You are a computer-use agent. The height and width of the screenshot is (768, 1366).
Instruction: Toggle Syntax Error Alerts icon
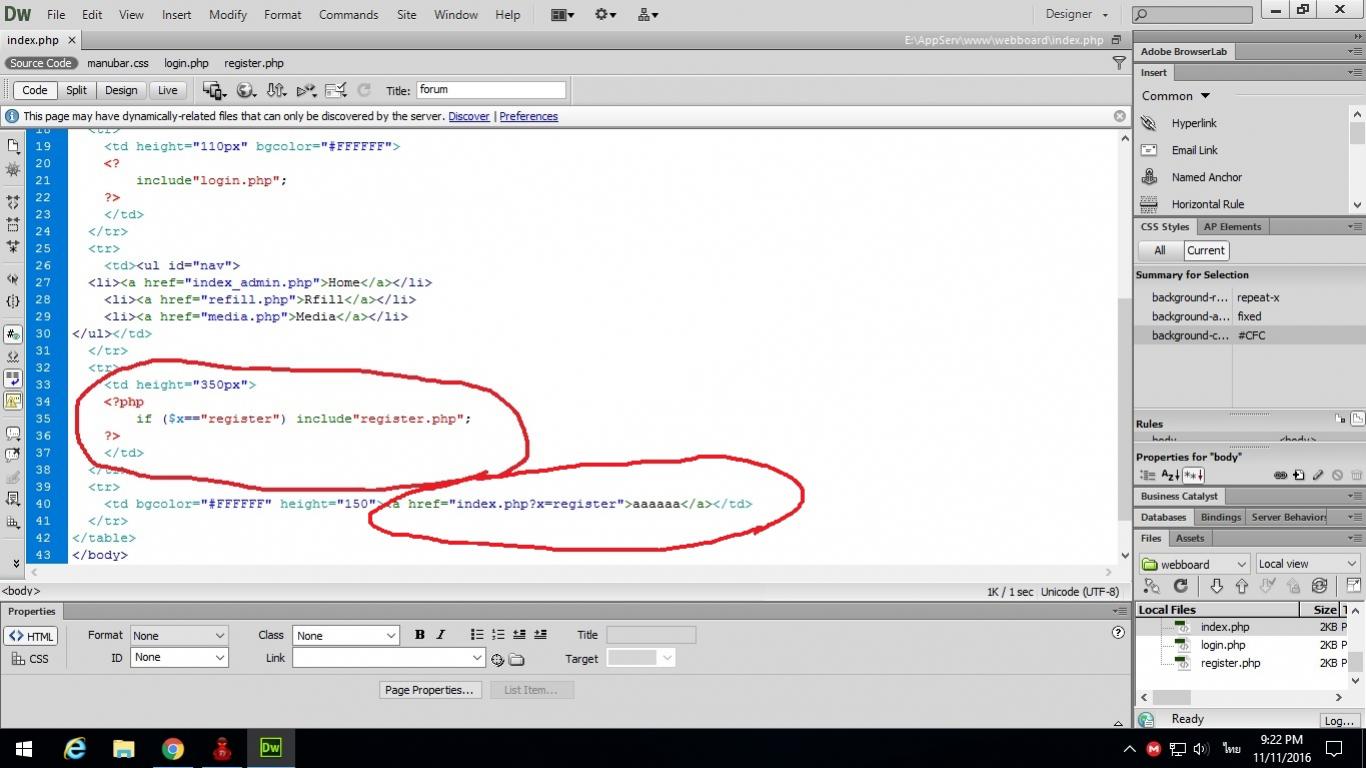pyautogui.click(x=13, y=400)
